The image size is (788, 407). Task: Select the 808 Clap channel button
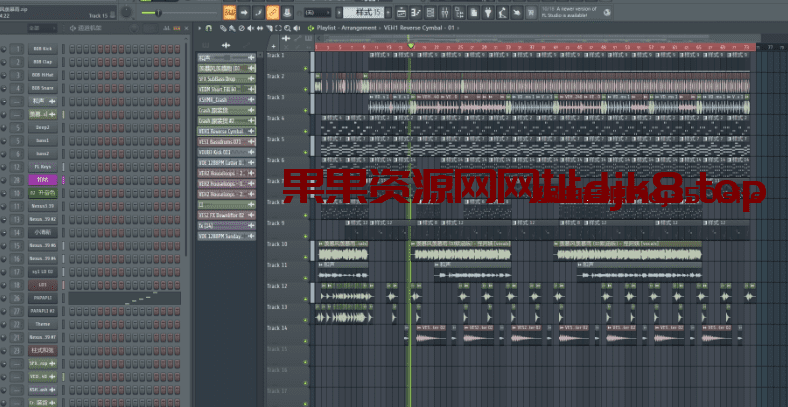pyautogui.click(x=42, y=61)
